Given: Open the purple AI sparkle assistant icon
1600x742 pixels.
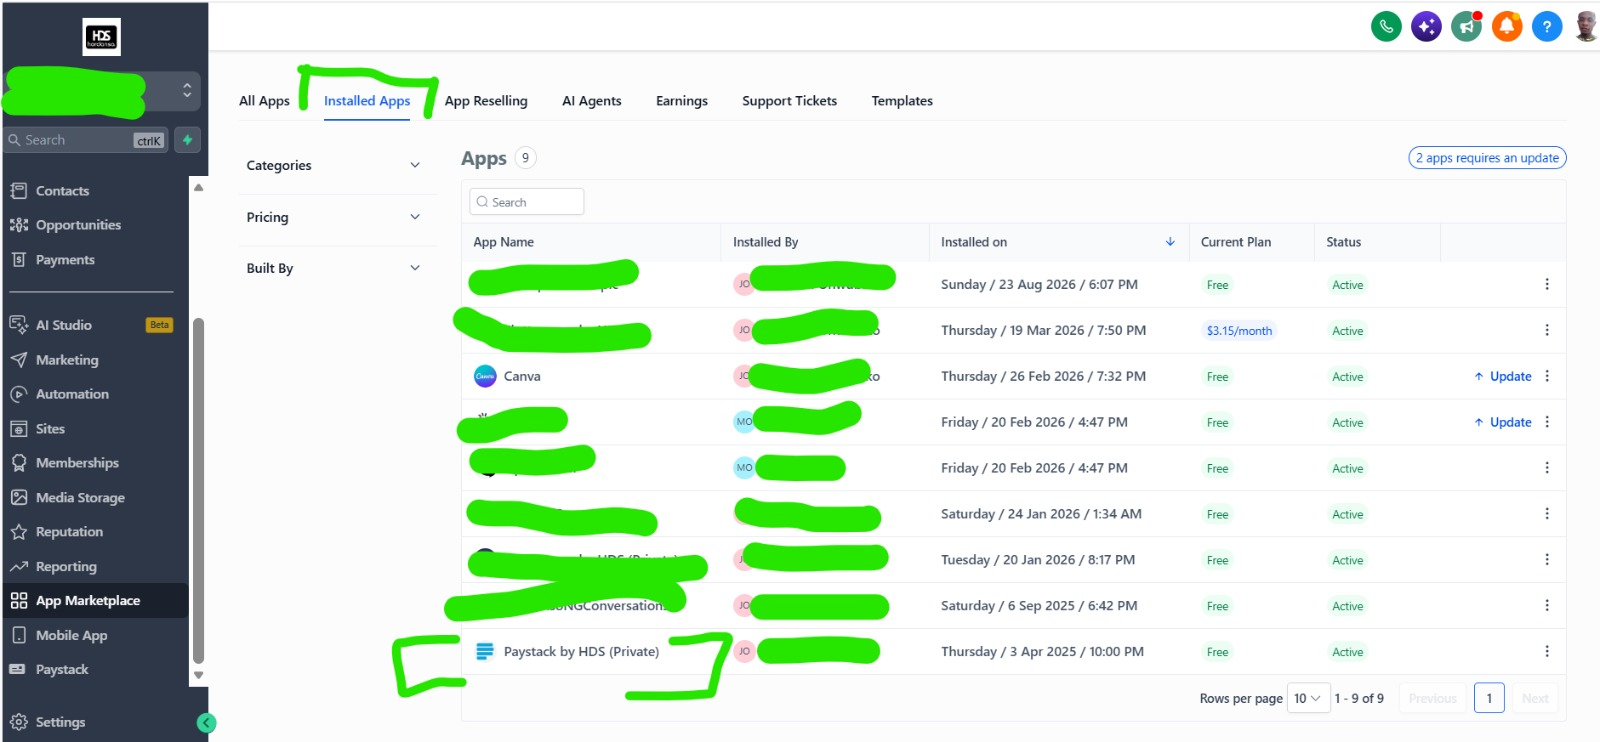Looking at the screenshot, I should click(1426, 27).
